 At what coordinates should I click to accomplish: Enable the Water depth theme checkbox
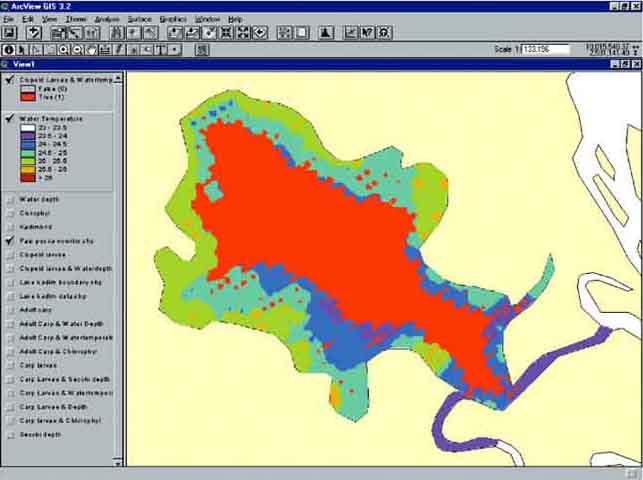(x=11, y=200)
